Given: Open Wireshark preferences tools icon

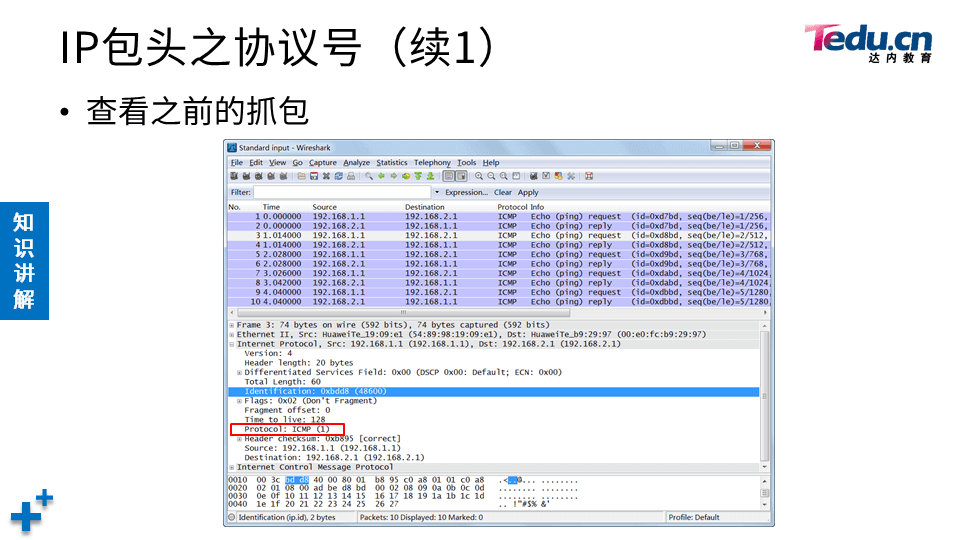Looking at the screenshot, I should point(571,176).
